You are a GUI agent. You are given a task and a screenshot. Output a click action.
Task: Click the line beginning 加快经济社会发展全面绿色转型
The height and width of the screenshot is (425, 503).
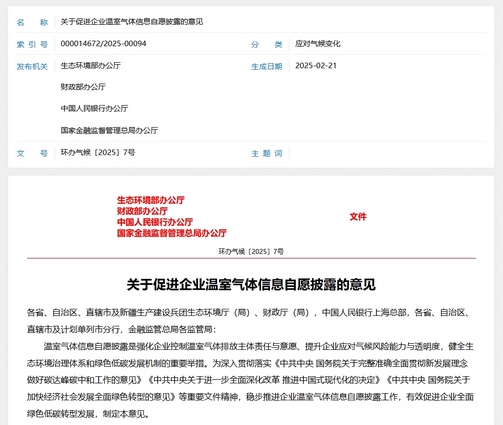click(250, 397)
